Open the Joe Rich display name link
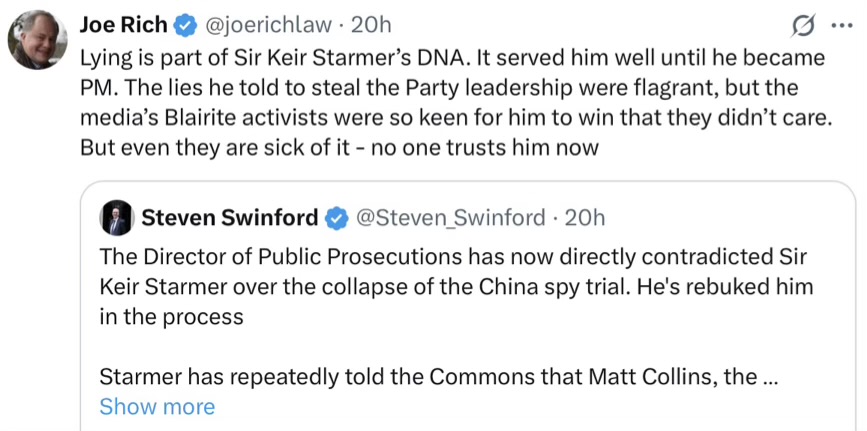The width and height of the screenshot is (867, 431). [x=124, y=25]
